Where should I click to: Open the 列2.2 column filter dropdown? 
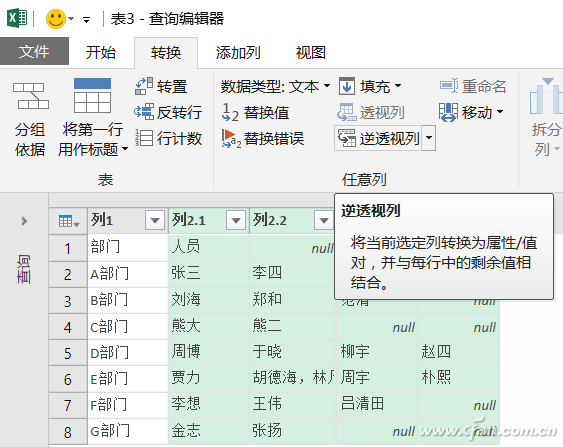point(324,220)
